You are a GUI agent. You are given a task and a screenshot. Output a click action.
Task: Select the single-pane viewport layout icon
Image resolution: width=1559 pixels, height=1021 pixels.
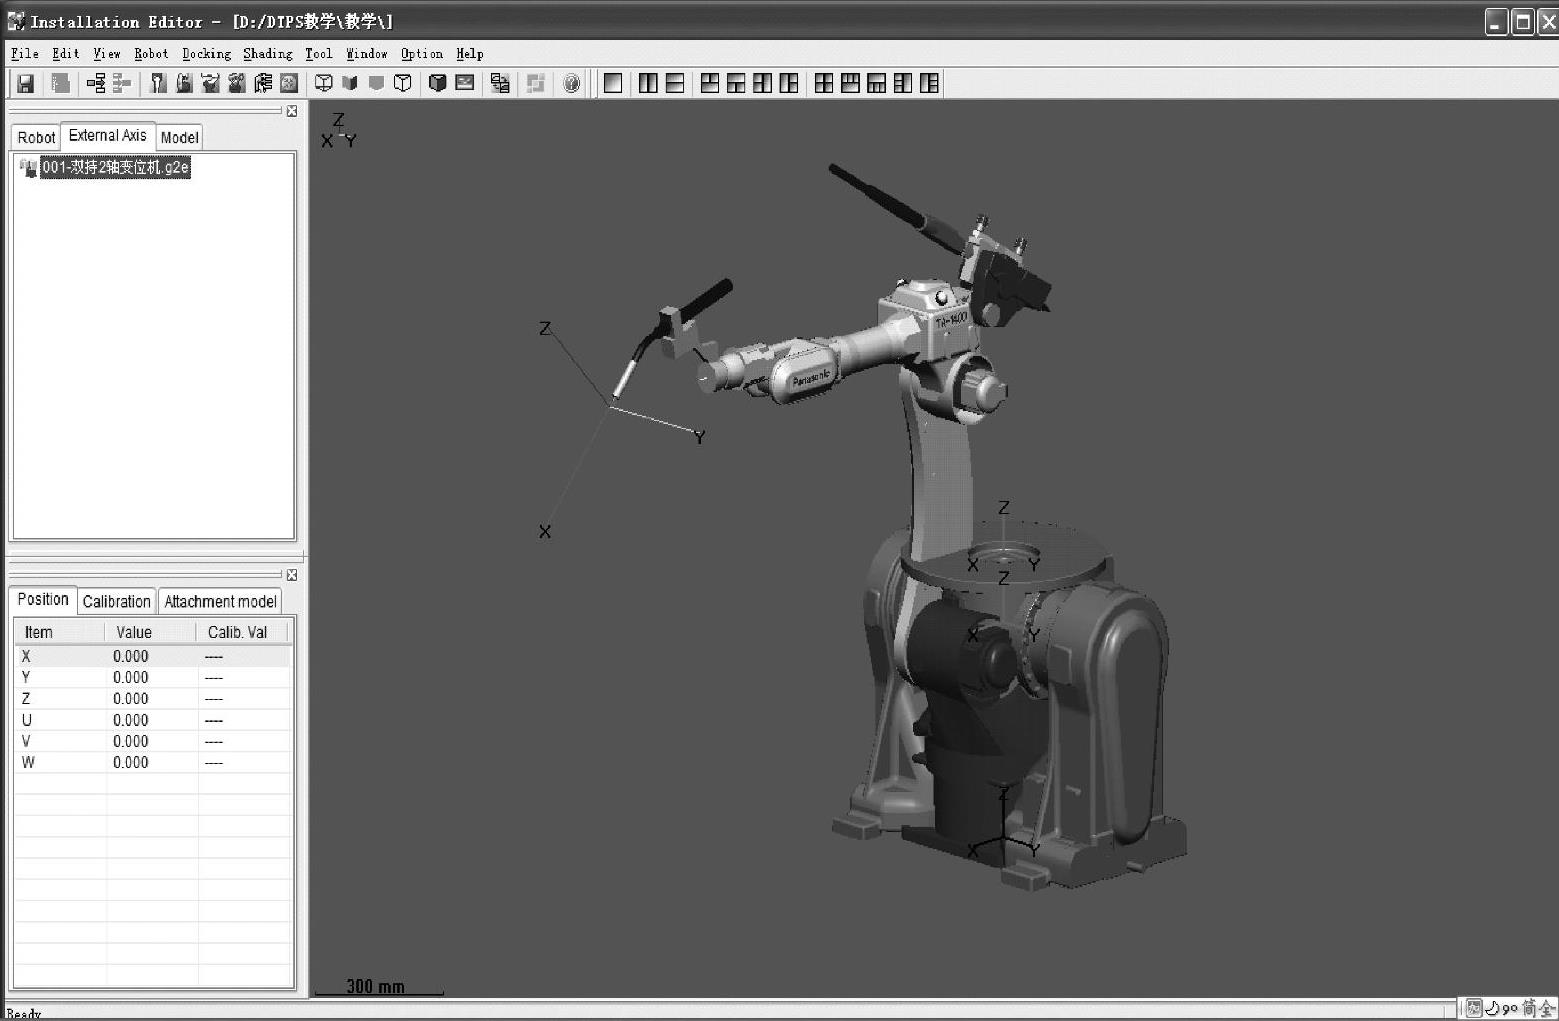click(x=613, y=84)
